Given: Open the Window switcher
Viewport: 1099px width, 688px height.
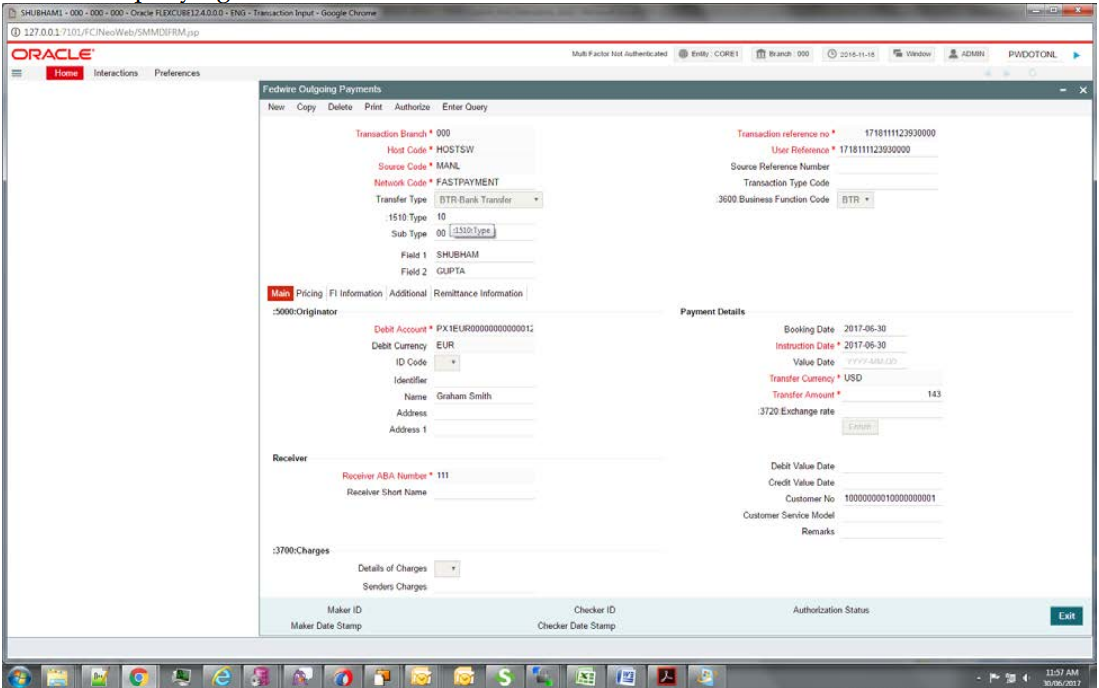Looking at the screenshot, I should [x=912, y=54].
